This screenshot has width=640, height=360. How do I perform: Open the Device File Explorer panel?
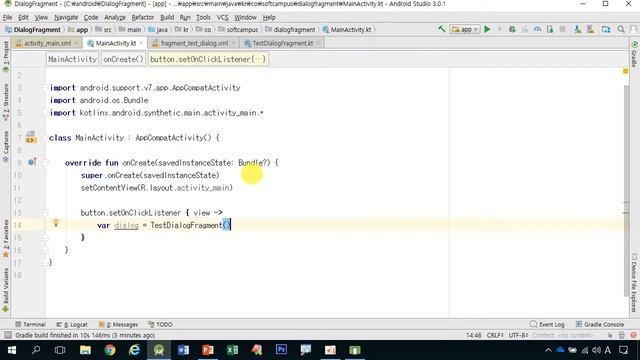(x=634, y=282)
